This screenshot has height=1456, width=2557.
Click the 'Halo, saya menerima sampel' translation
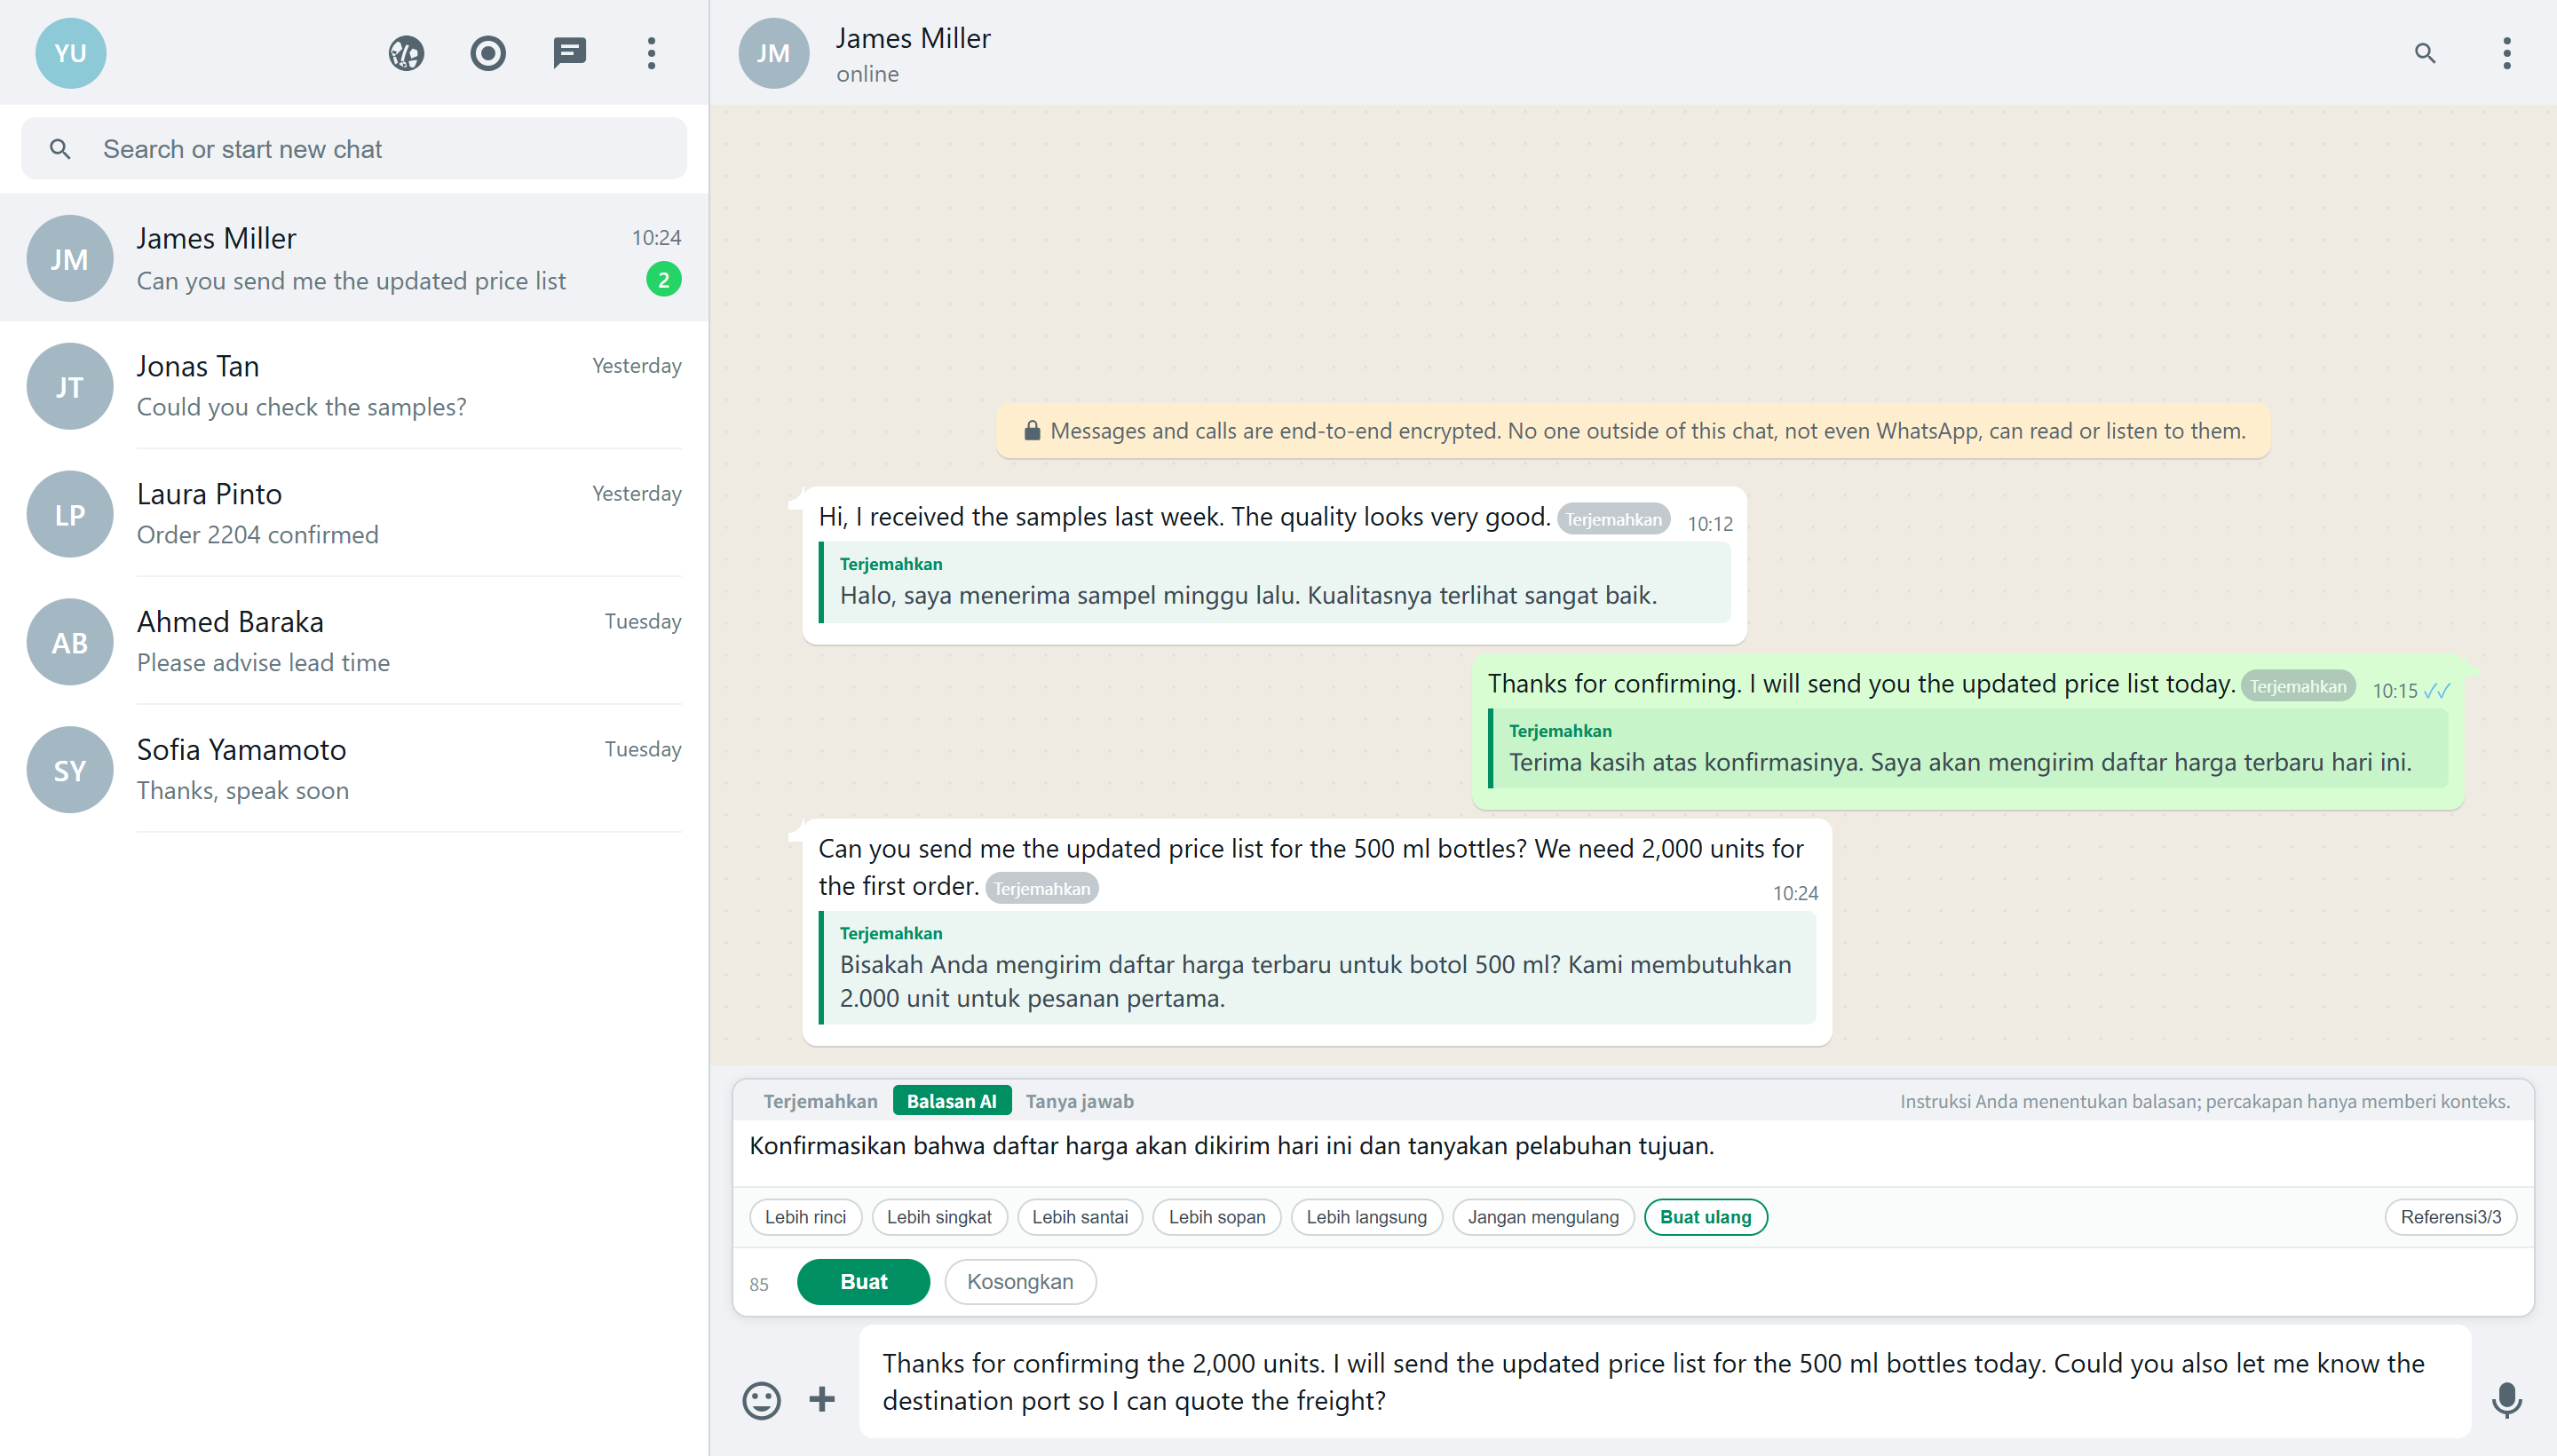(1275, 582)
